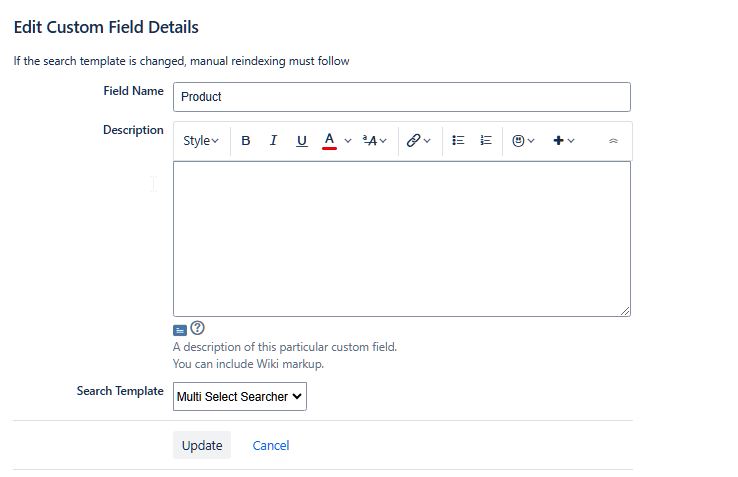The height and width of the screenshot is (477, 738).
Task: Click the Search Template label
Action: click(x=120, y=391)
